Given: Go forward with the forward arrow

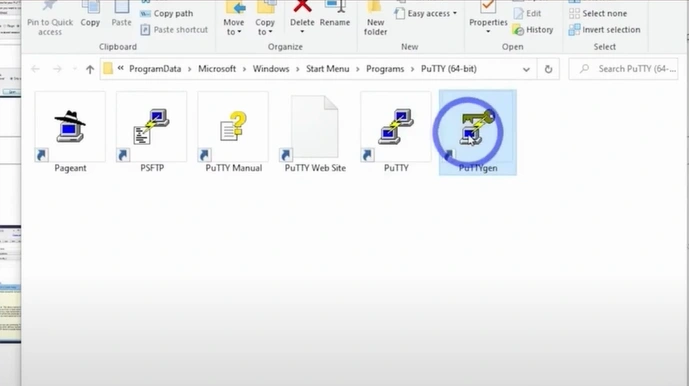Looking at the screenshot, I should coord(57,69).
